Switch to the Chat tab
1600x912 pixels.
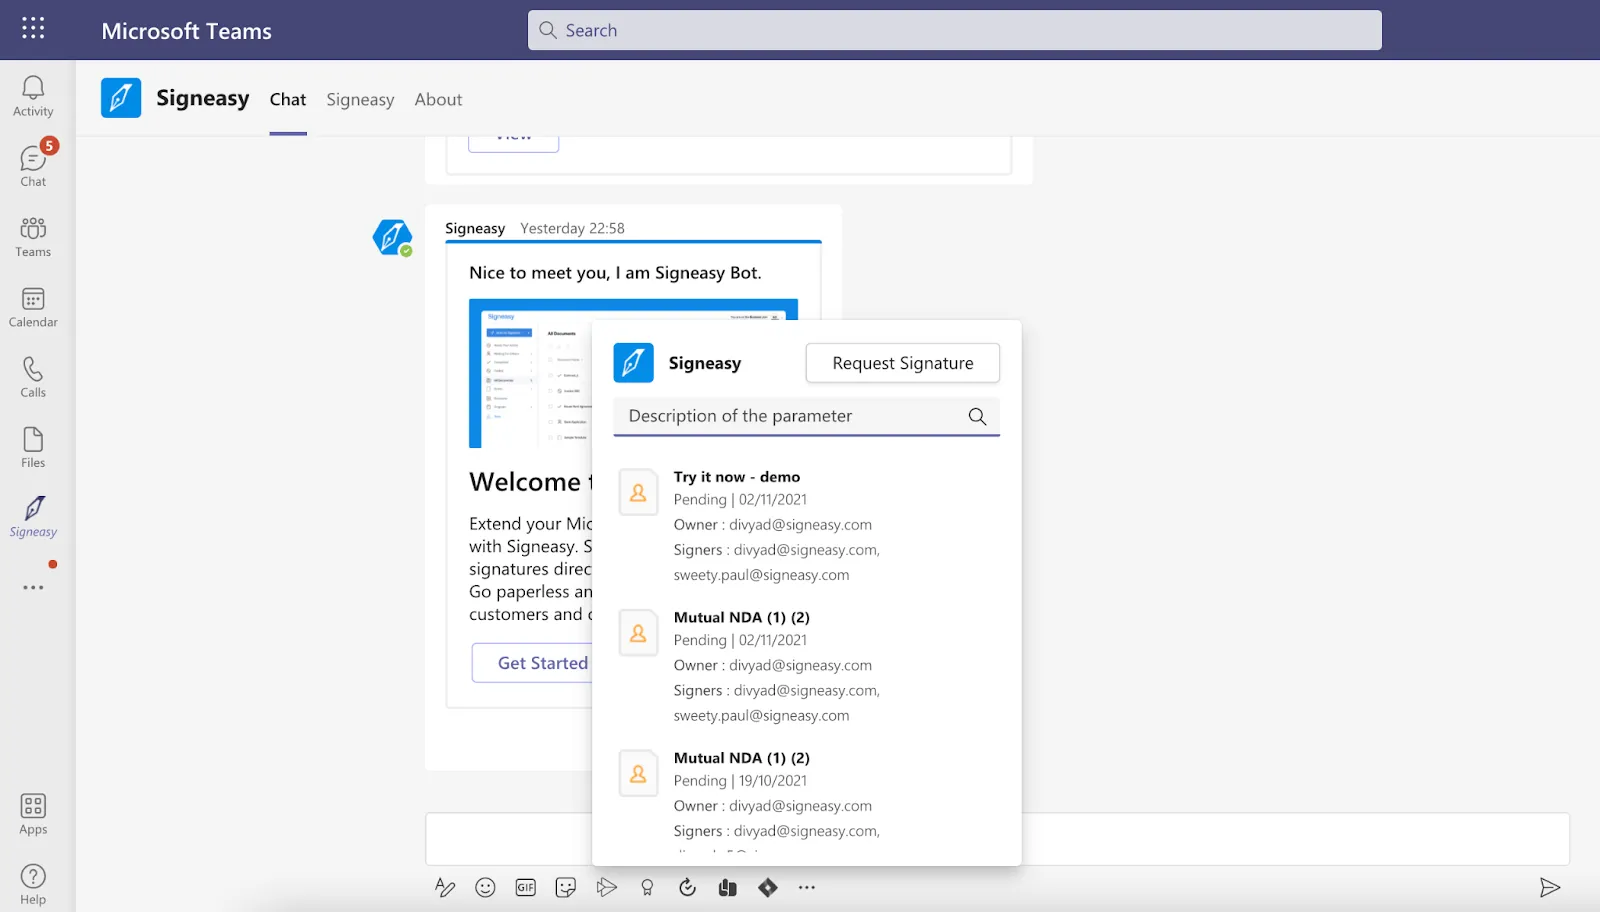point(288,99)
